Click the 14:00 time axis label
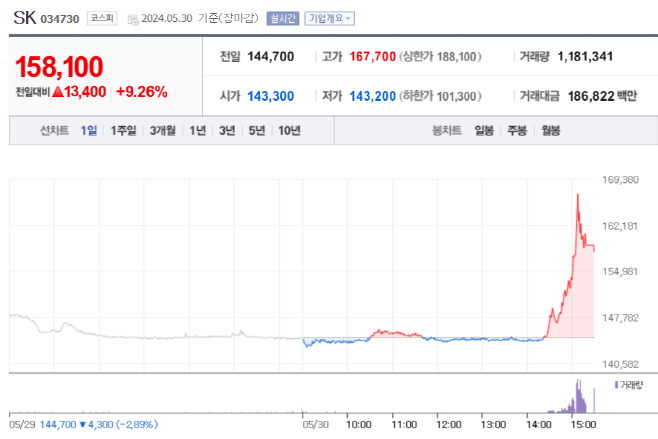Viewport: 658px width, 439px height. click(538, 425)
